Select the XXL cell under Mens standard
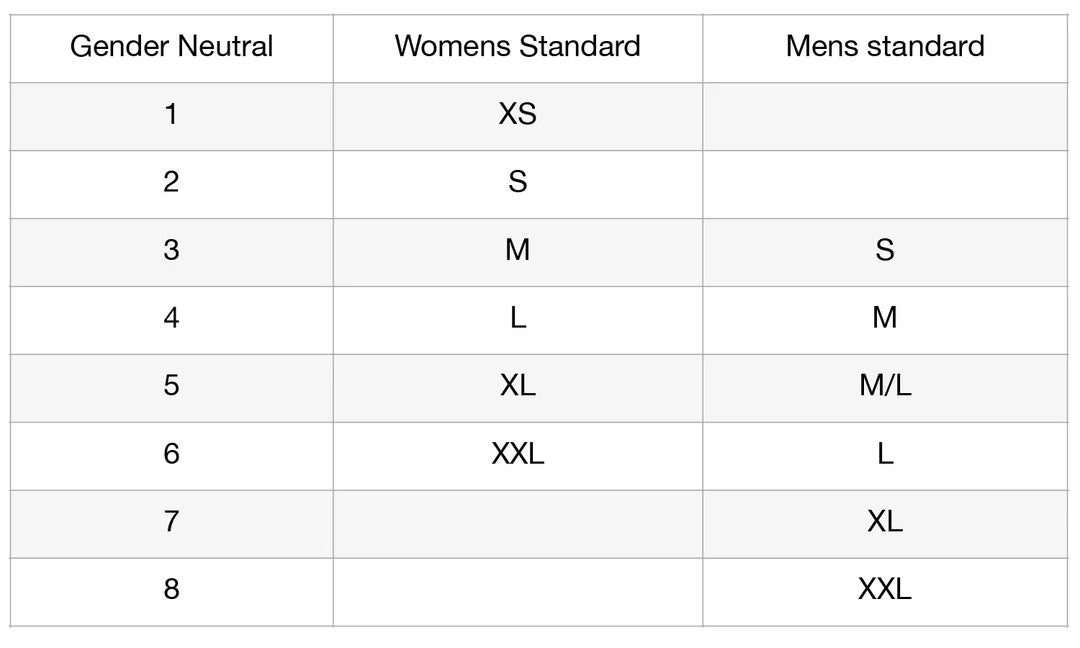 click(x=885, y=589)
